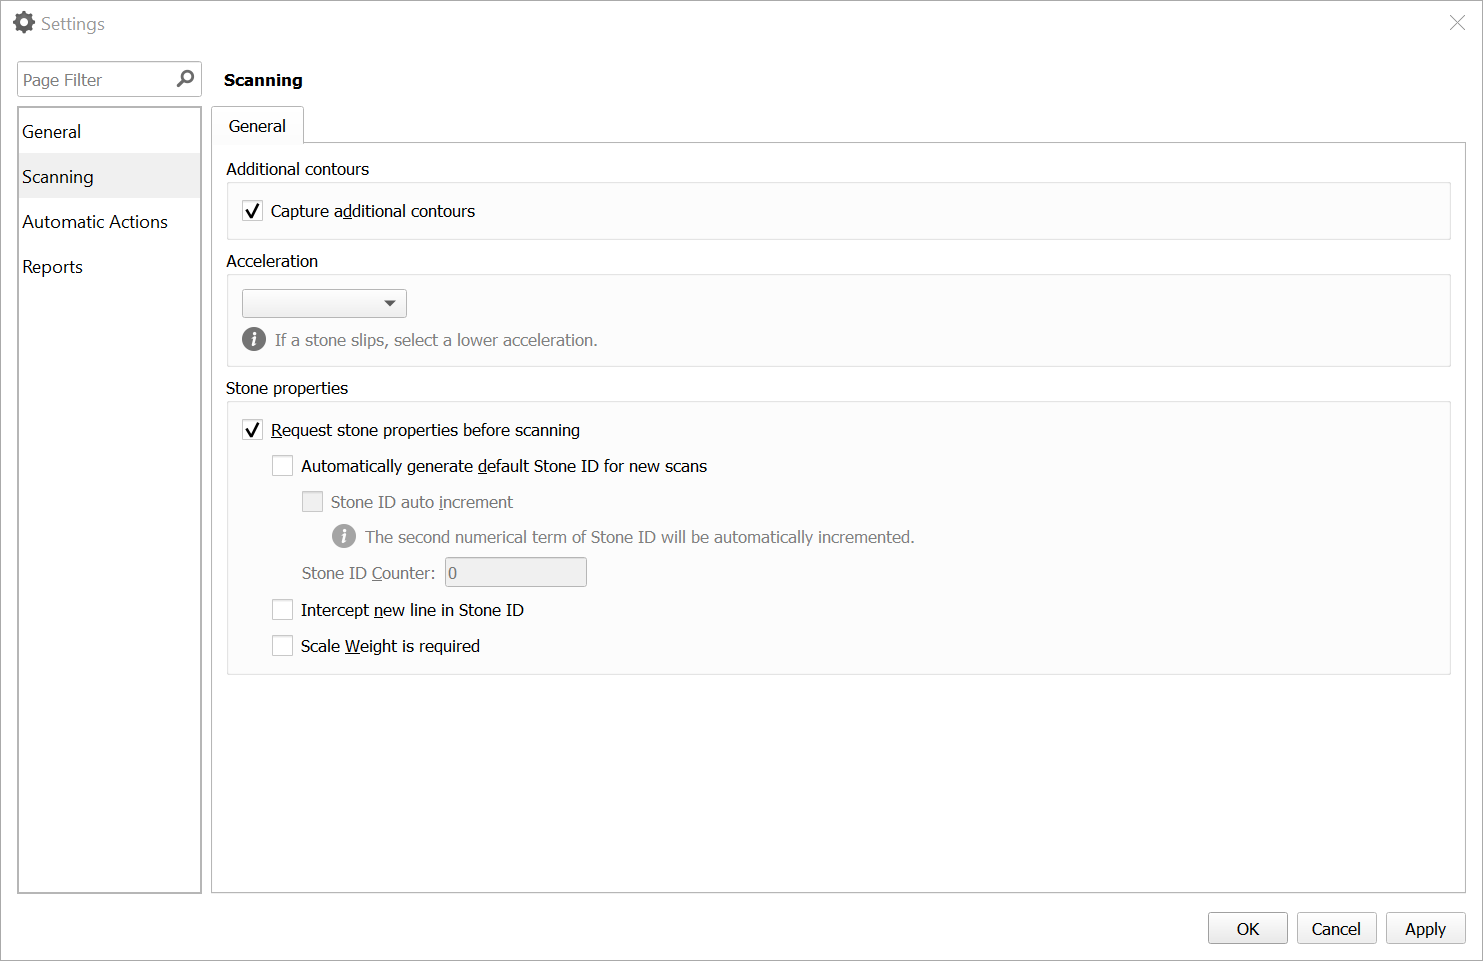Confirm settings with the OK button
Viewport: 1483px width, 961px height.
(x=1247, y=928)
